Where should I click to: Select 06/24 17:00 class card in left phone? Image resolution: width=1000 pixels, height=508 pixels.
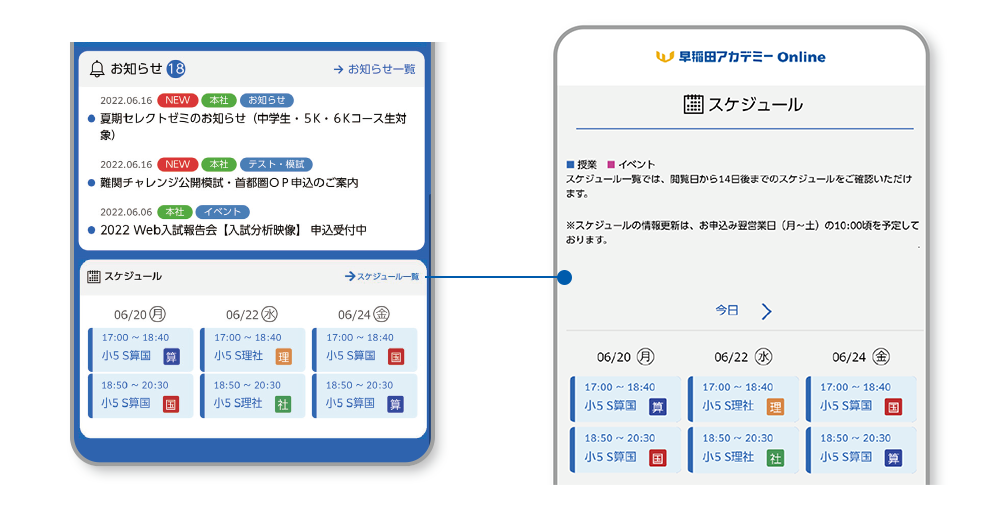(365, 349)
